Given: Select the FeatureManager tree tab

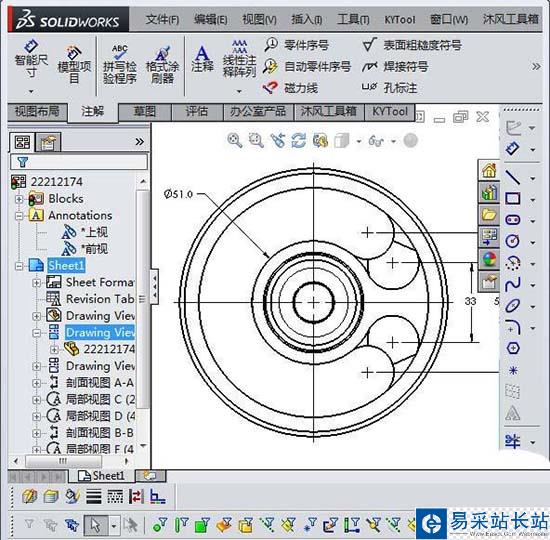Looking at the screenshot, I should (x=22, y=142).
